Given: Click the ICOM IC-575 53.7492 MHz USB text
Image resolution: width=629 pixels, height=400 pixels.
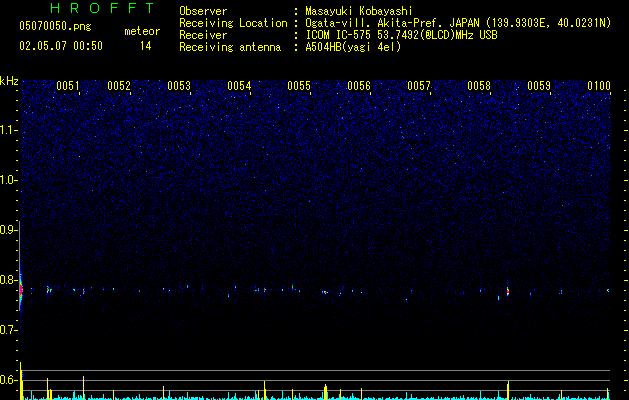Looking at the screenshot, I should coord(401,35).
